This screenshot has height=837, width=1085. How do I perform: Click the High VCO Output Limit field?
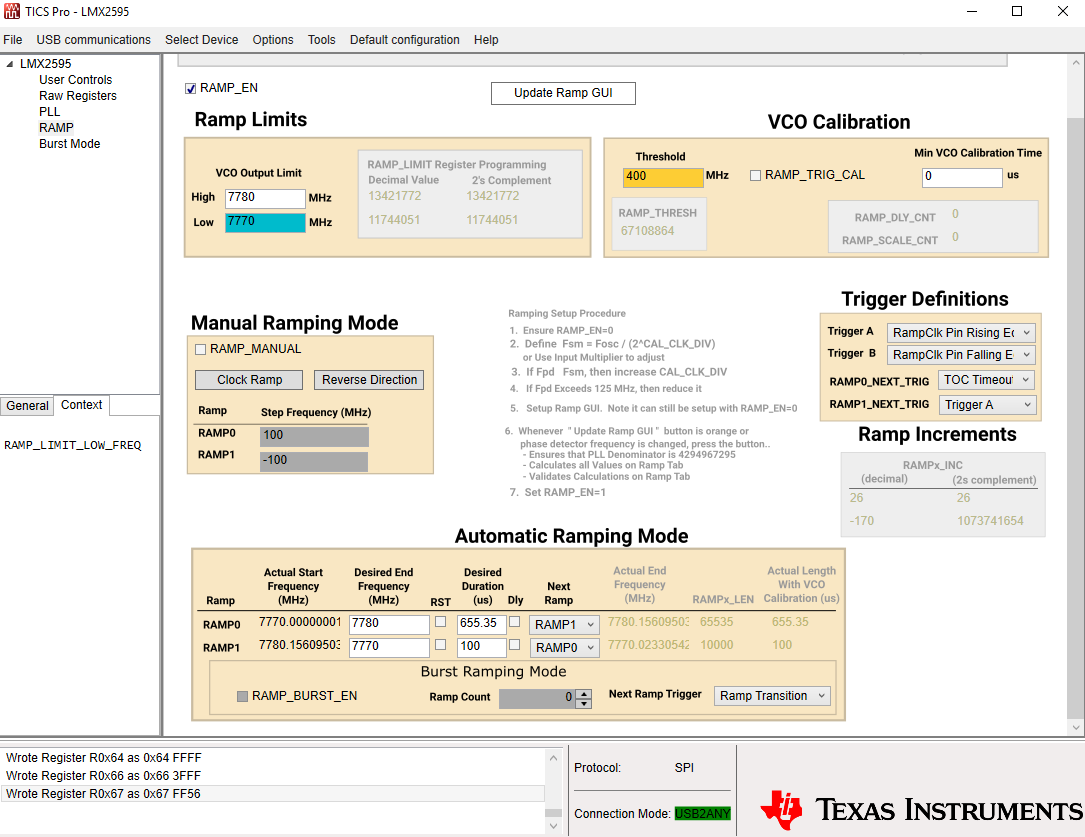click(x=265, y=199)
